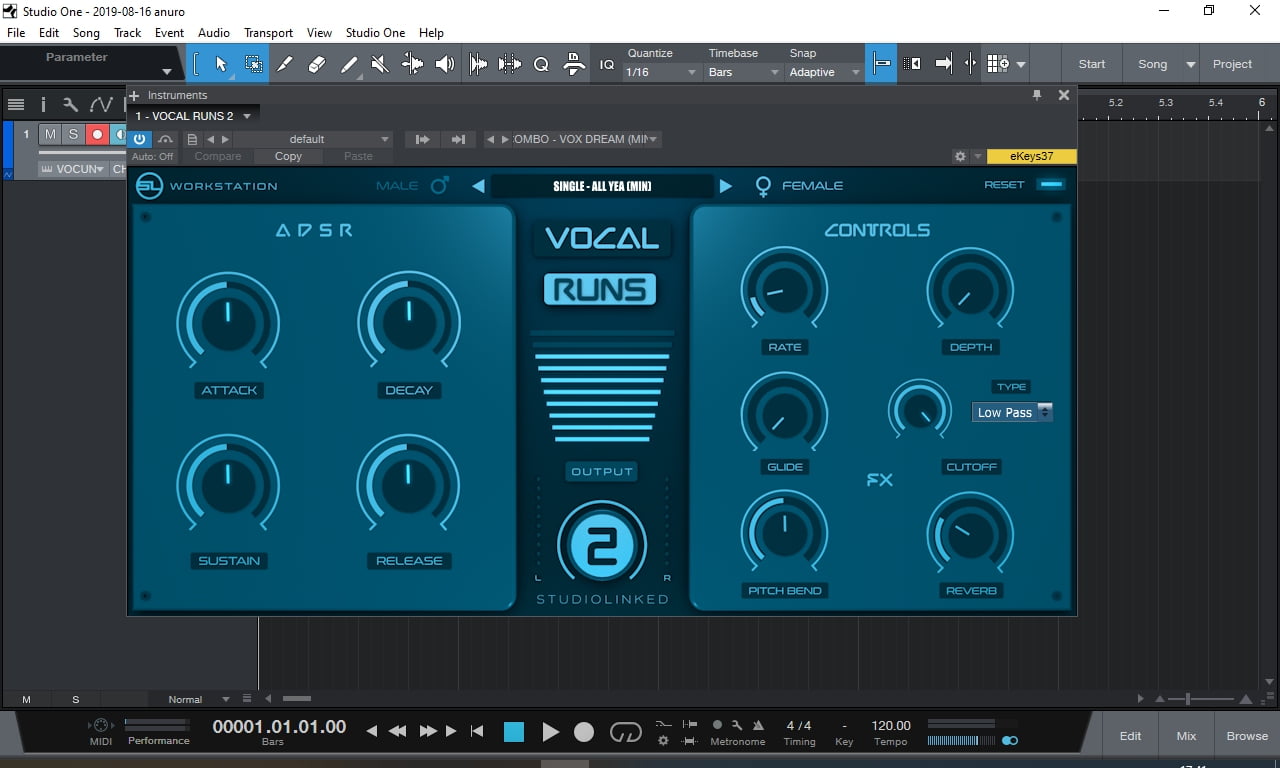
Task: Click the REVERB knob in FX section
Action: coord(969,535)
